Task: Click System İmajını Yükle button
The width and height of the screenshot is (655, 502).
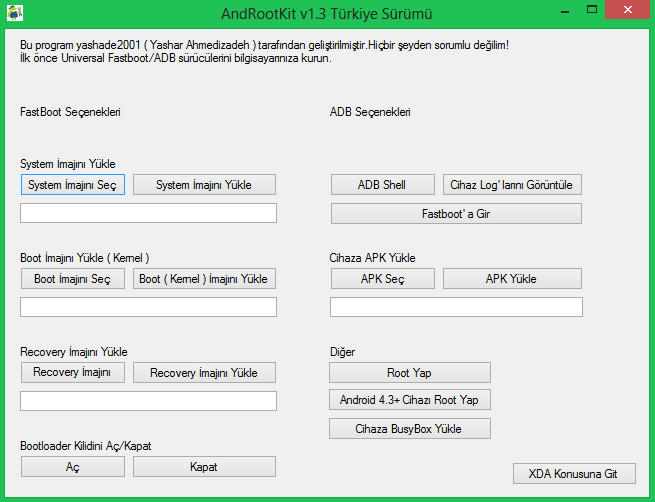Action: coord(204,185)
